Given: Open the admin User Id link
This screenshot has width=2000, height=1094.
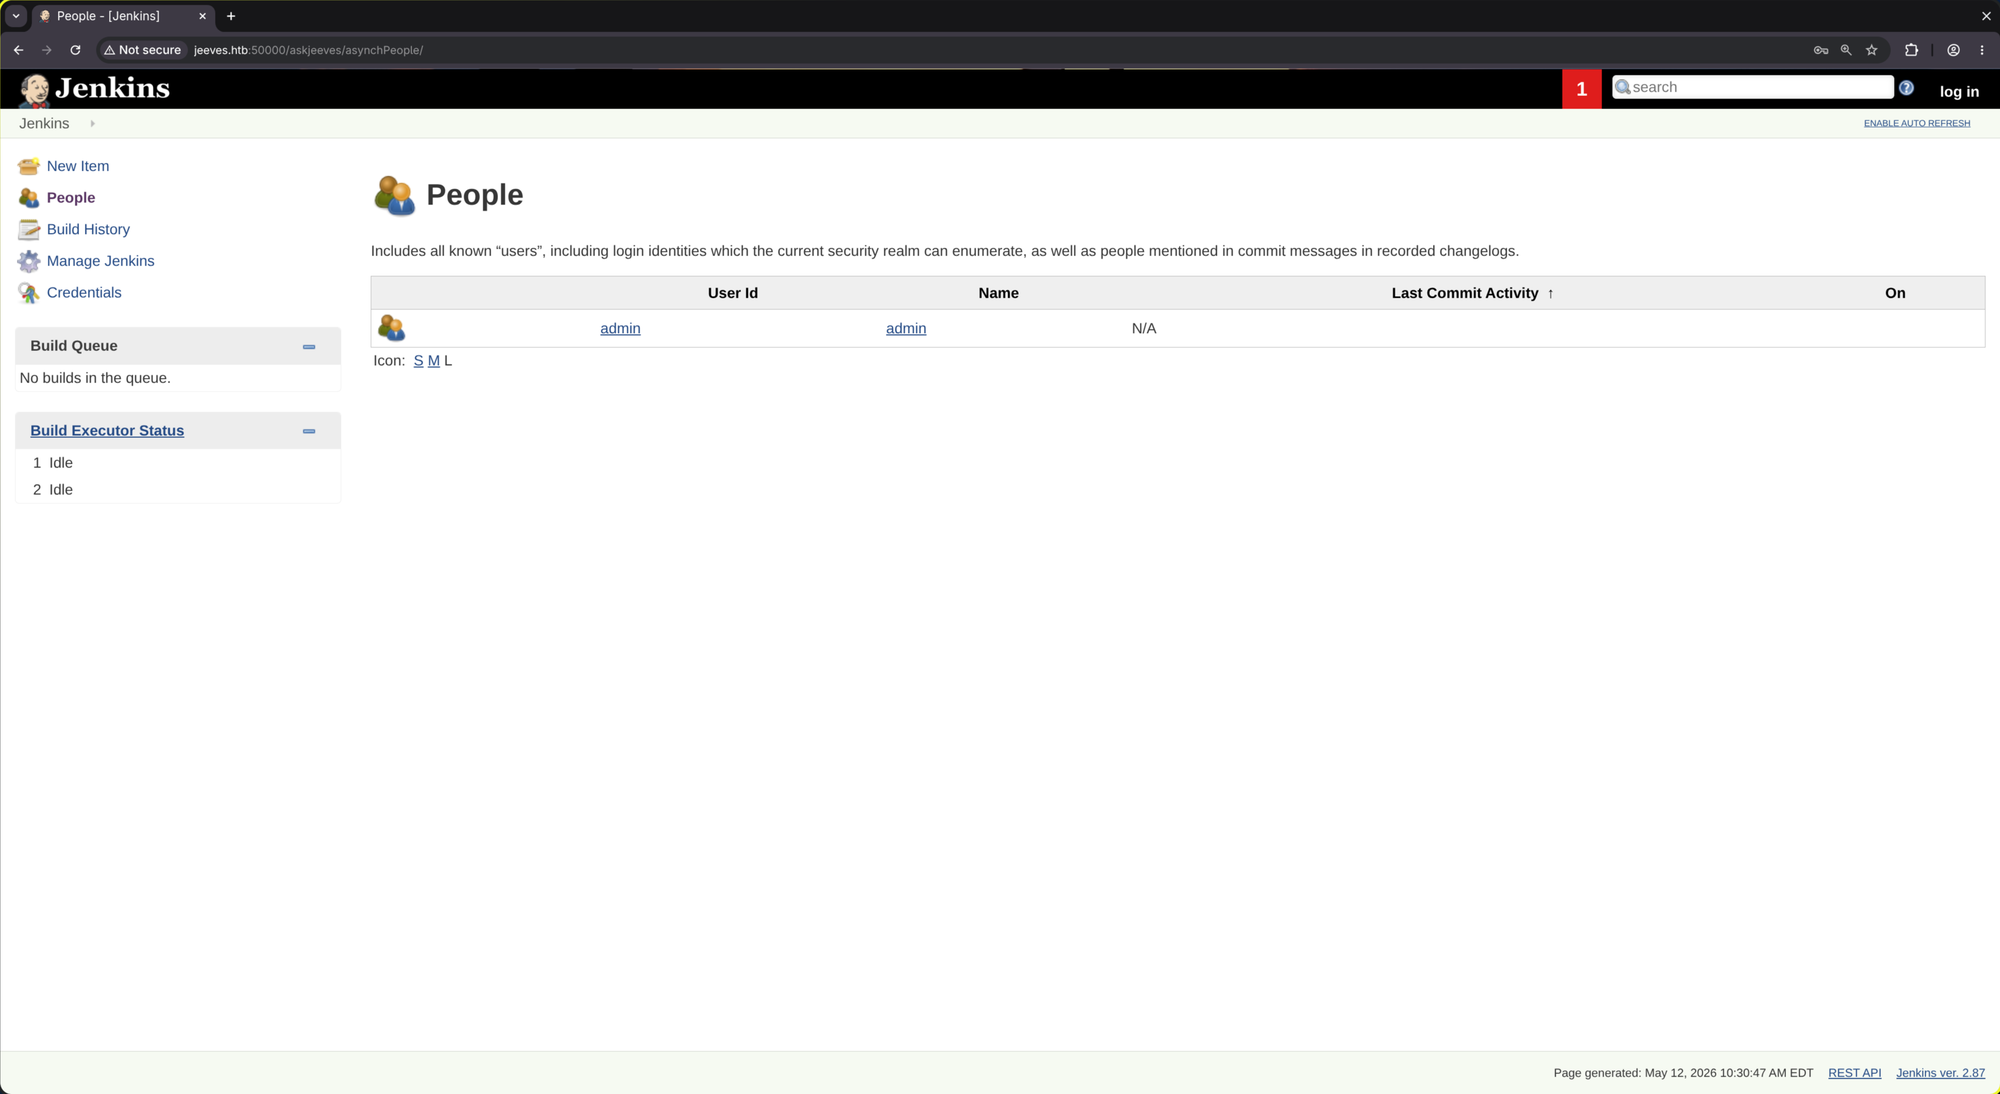Looking at the screenshot, I should point(620,329).
